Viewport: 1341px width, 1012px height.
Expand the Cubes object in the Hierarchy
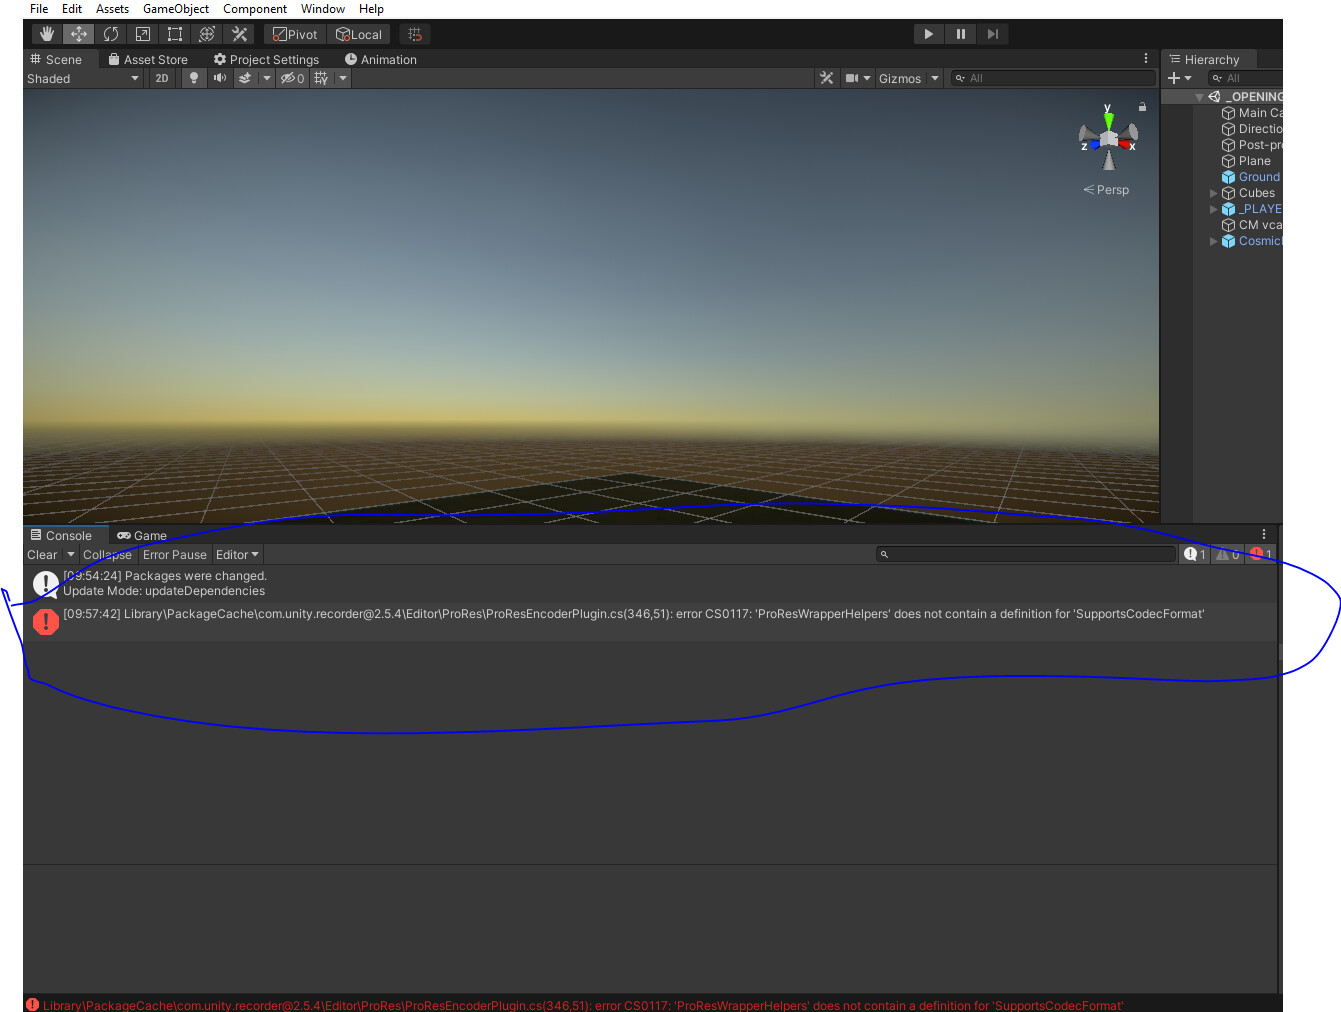point(1213,192)
